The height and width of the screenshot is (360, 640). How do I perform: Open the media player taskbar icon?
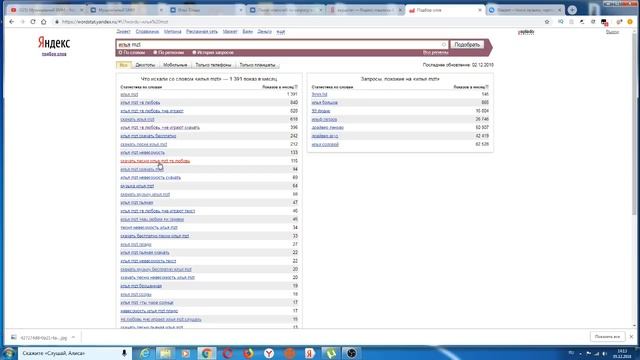click(x=186, y=353)
